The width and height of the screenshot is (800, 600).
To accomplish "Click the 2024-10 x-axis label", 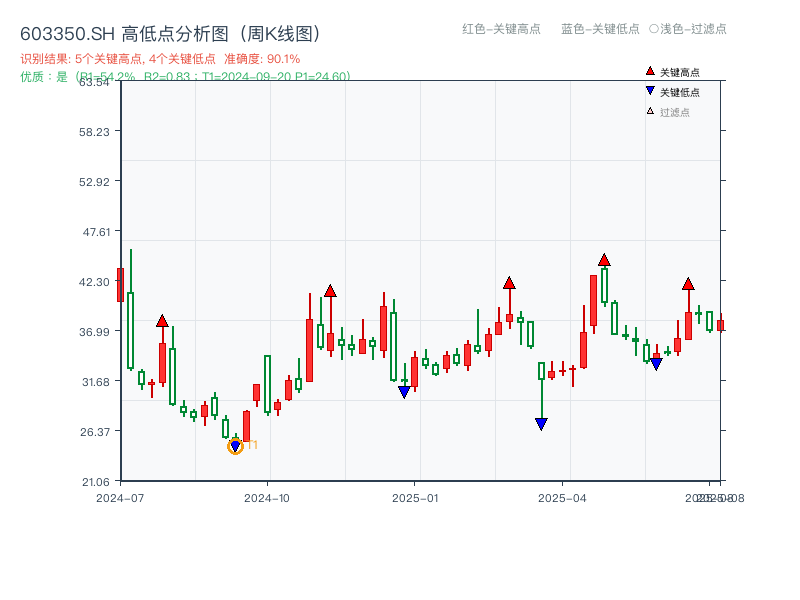I will point(266,495).
